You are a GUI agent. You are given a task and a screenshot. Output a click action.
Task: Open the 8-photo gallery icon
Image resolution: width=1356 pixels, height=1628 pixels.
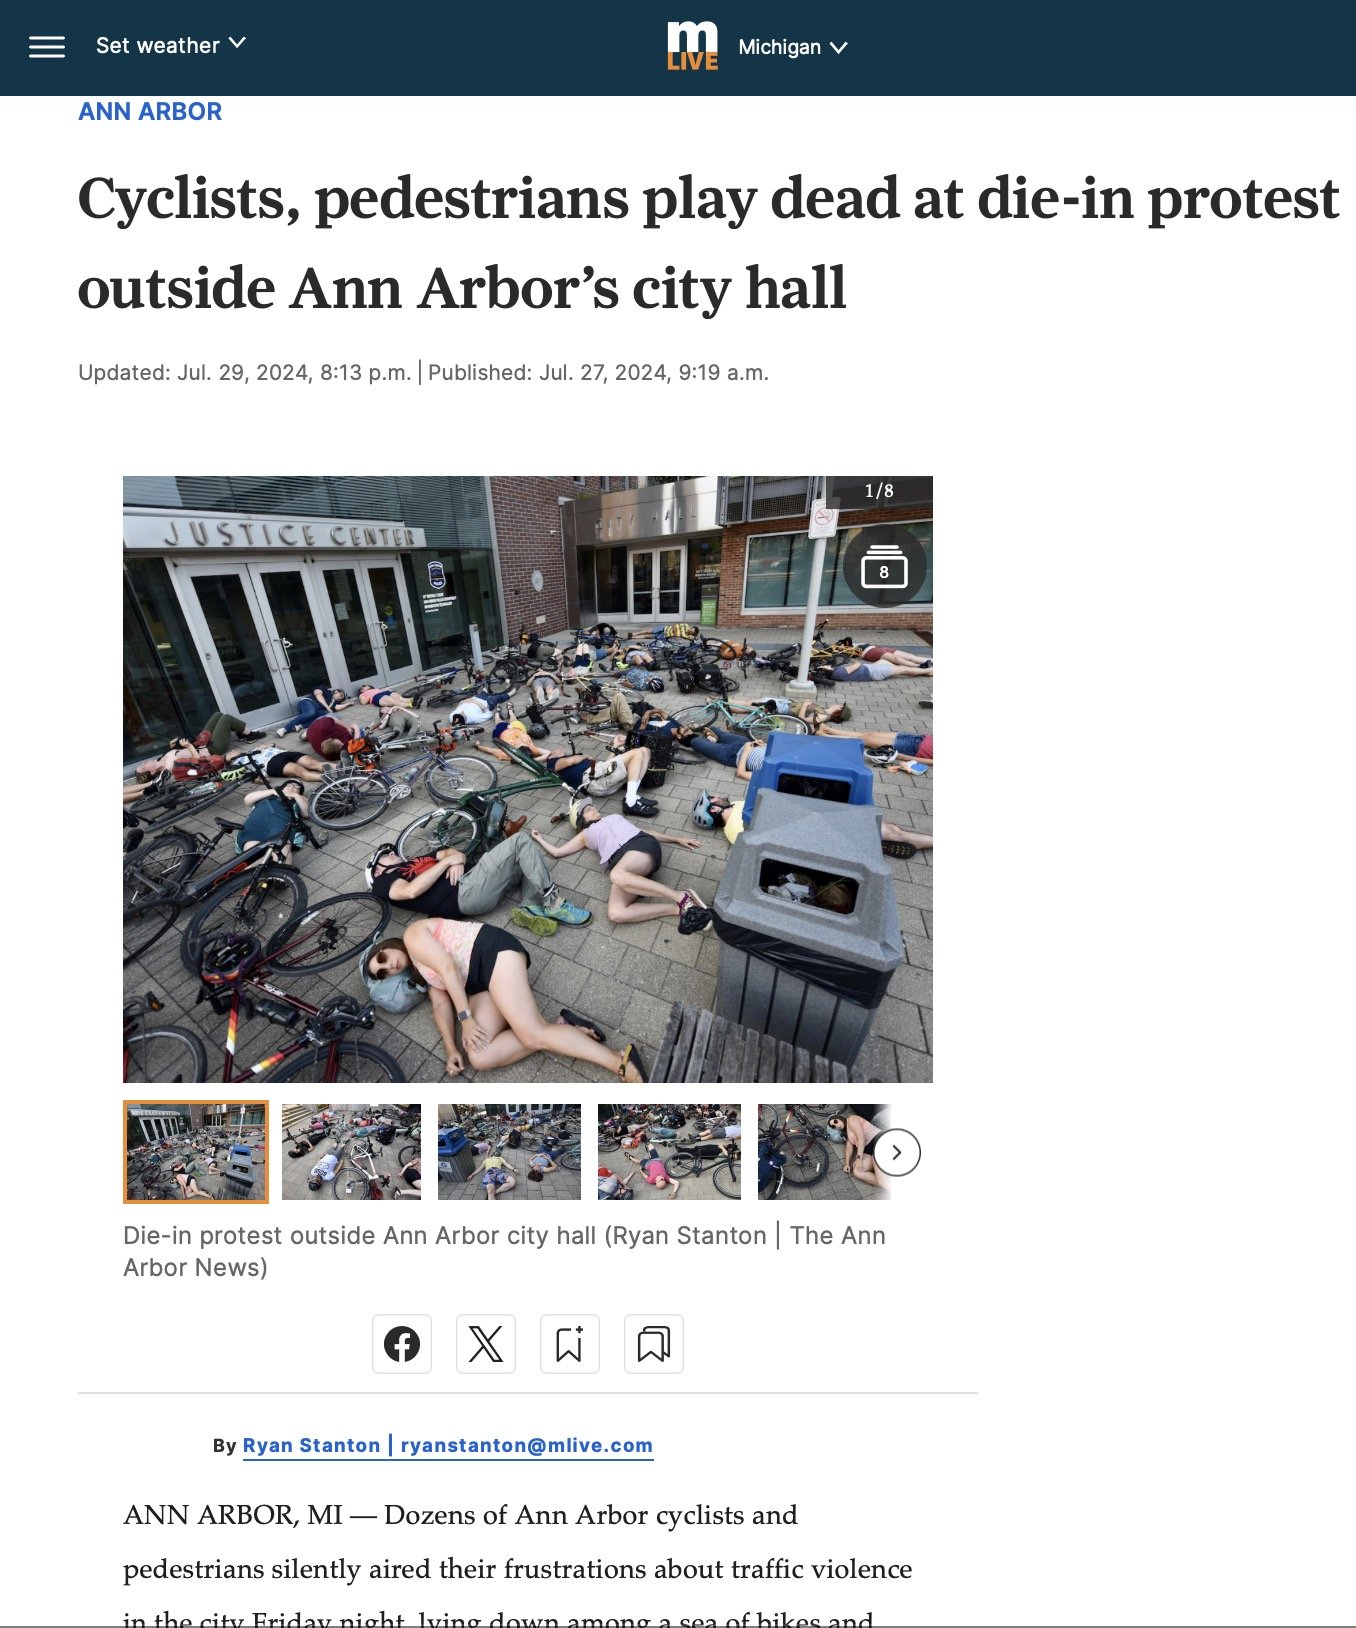(884, 567)
